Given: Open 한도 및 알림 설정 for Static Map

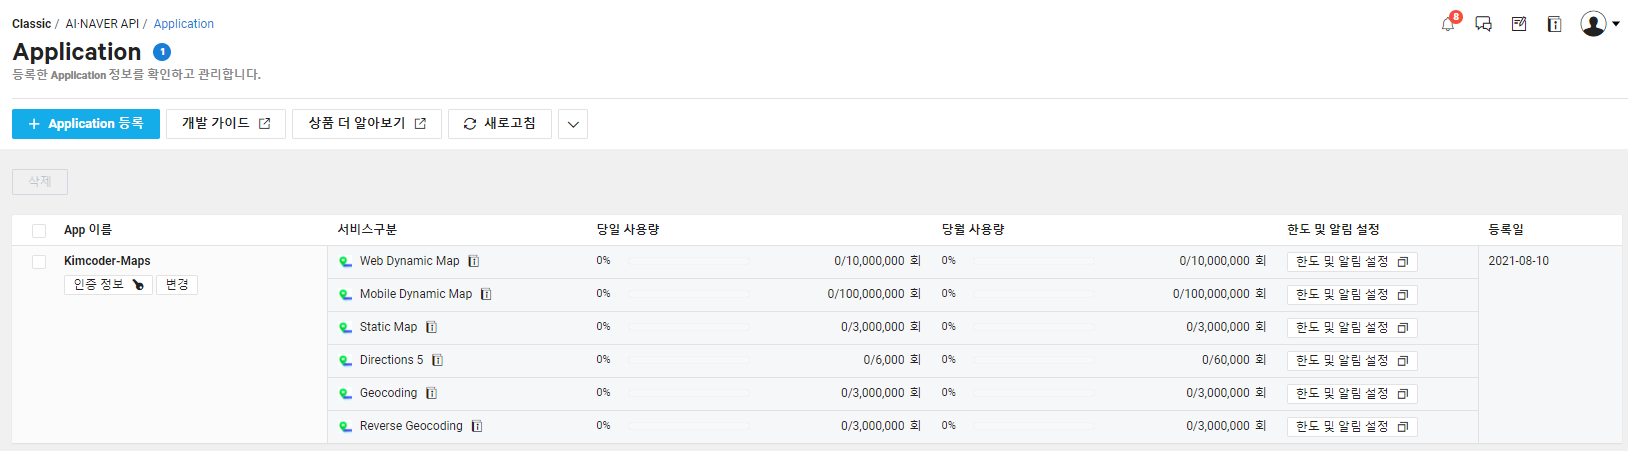Looking at the screenshot, I should [x=1352, y=328].
